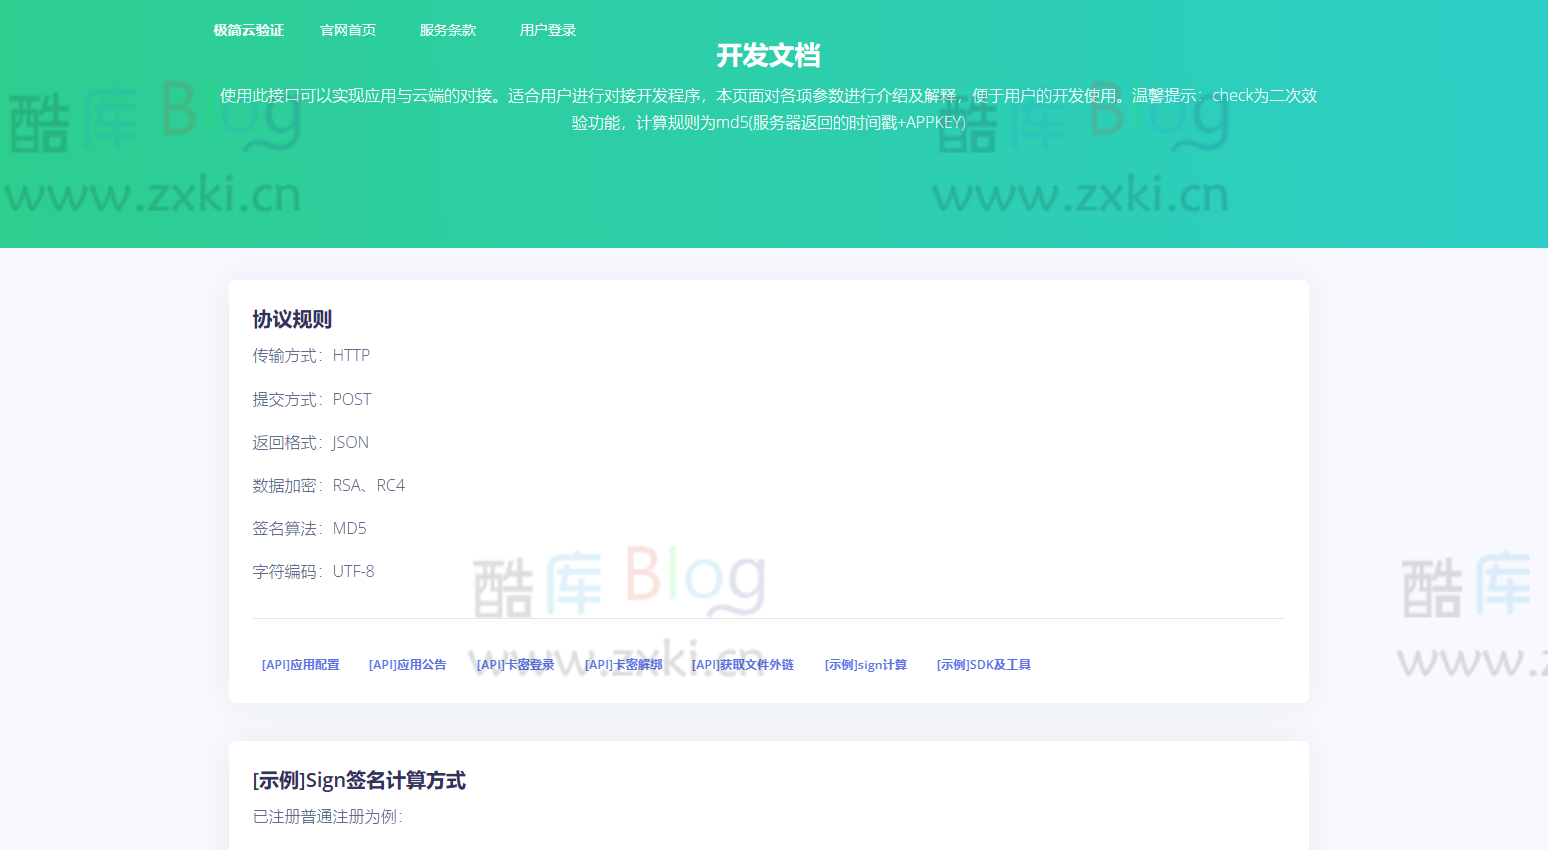Viewport: 1548px width, 850px height.
Task: Click the JSON value beside 返回格式
Action: click(x=350, y=441)
